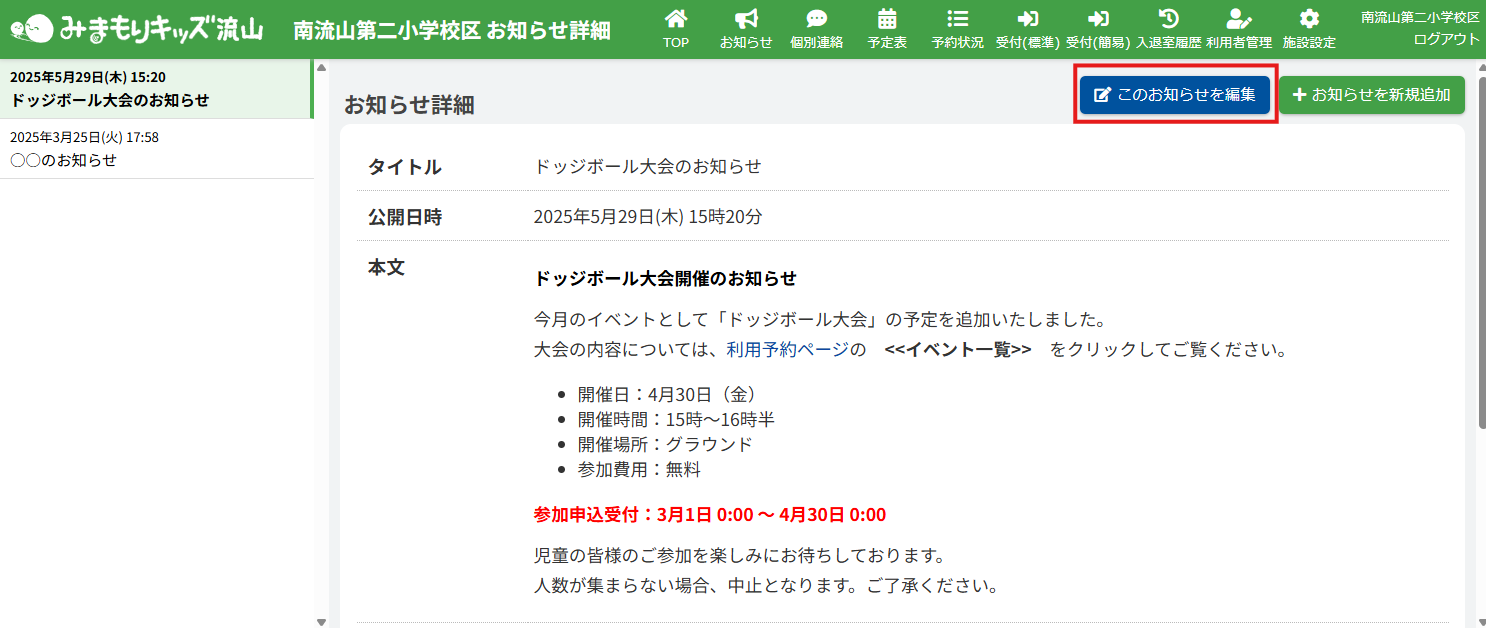Image resolution: width=1486 pixels, height=628 pixels.
Task: Open 施設設定 gear icon
Action: tap(1309, 20)
